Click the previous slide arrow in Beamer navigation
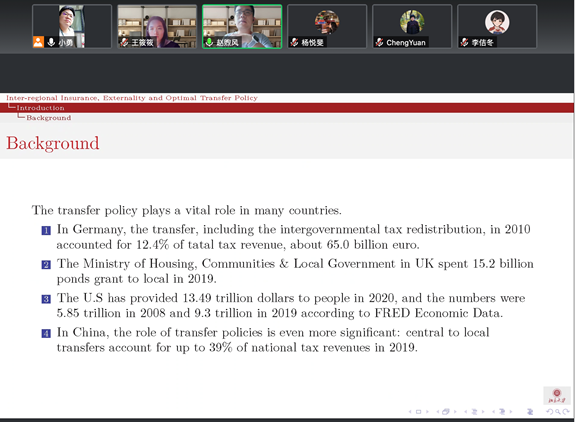Image resolution: width=576 pixels, height=422 pixels. point(410,412)
